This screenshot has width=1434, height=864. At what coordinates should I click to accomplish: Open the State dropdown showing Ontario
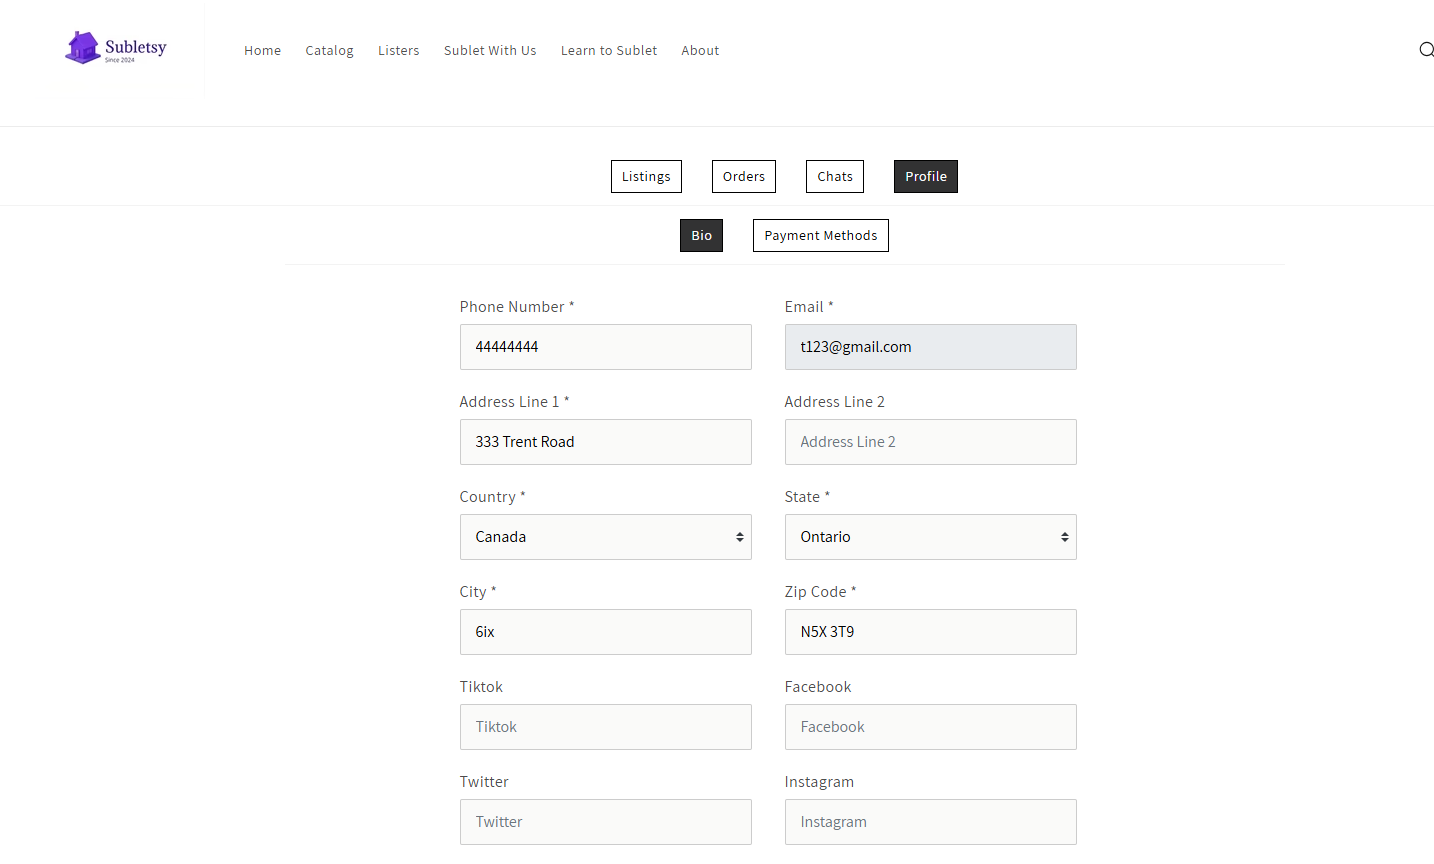pos(930,537)
